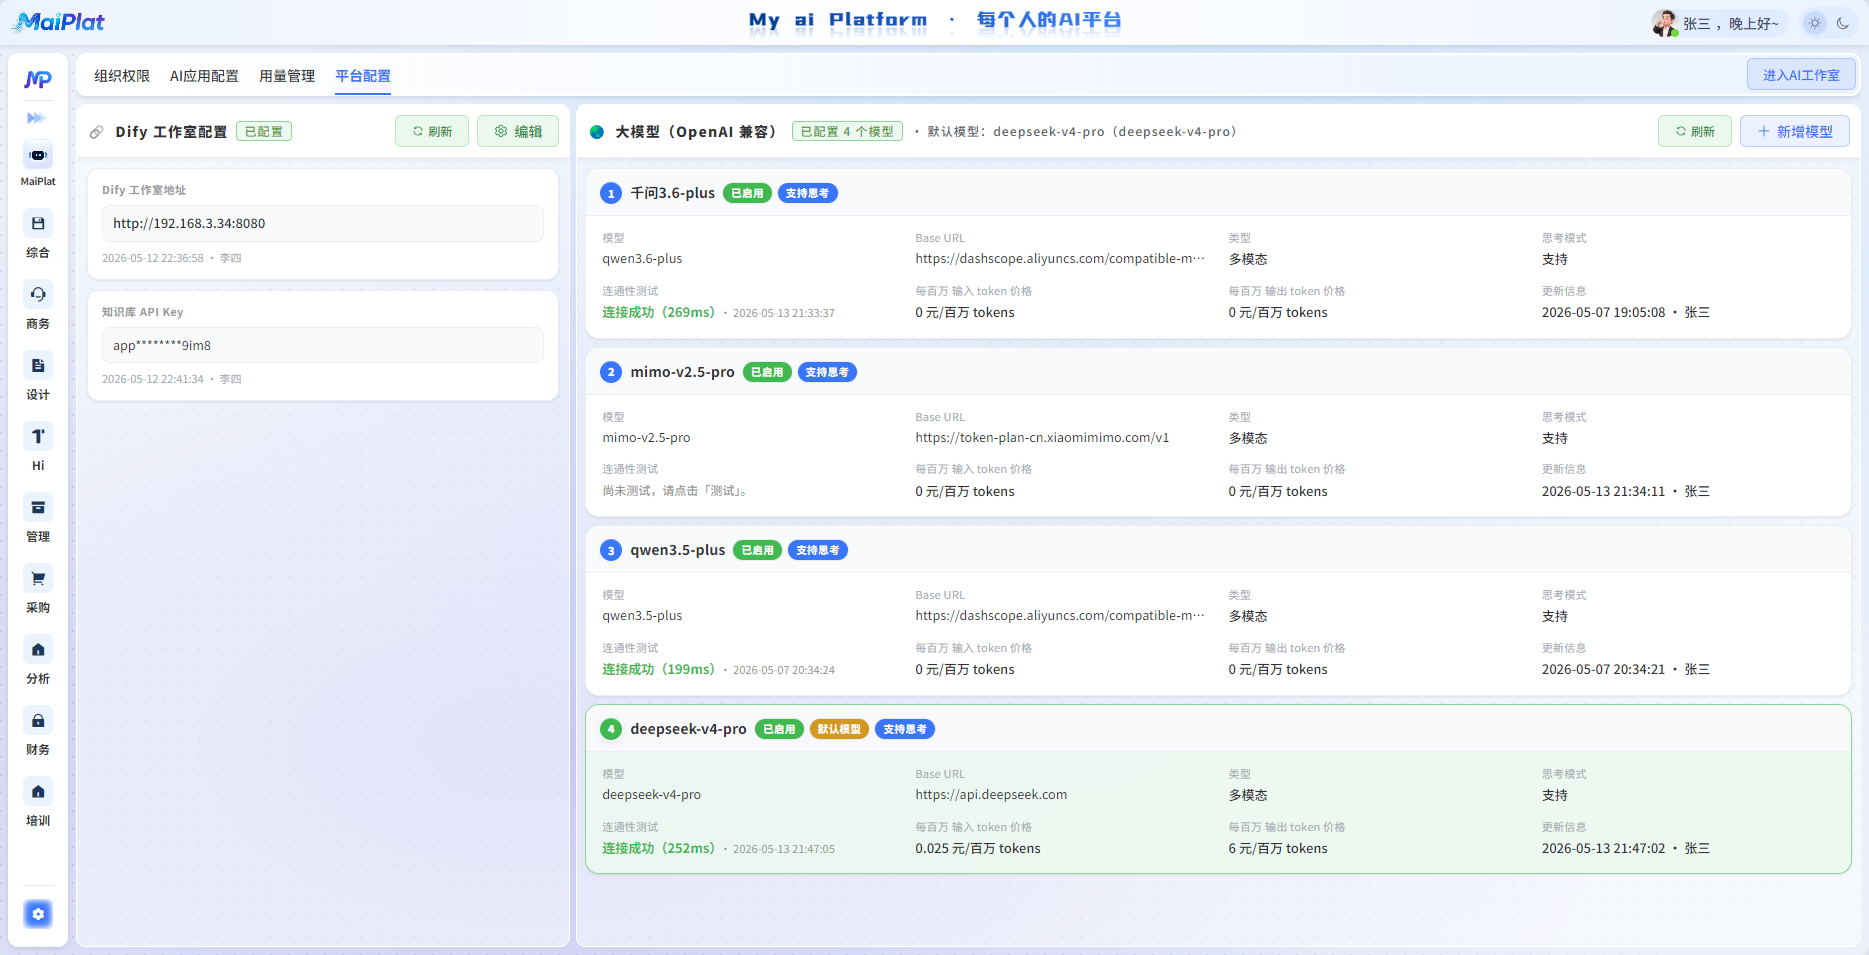Click the 尚未测试 connectivity message
This screenshot has width=1869, height=955.
(677, 491)
